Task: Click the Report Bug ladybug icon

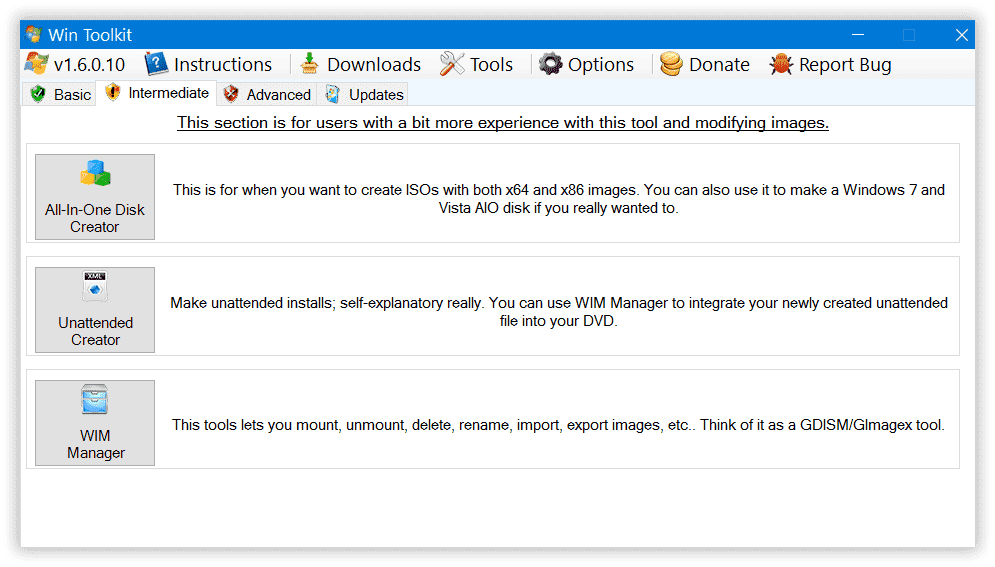Action: click(x=781, y=64)
